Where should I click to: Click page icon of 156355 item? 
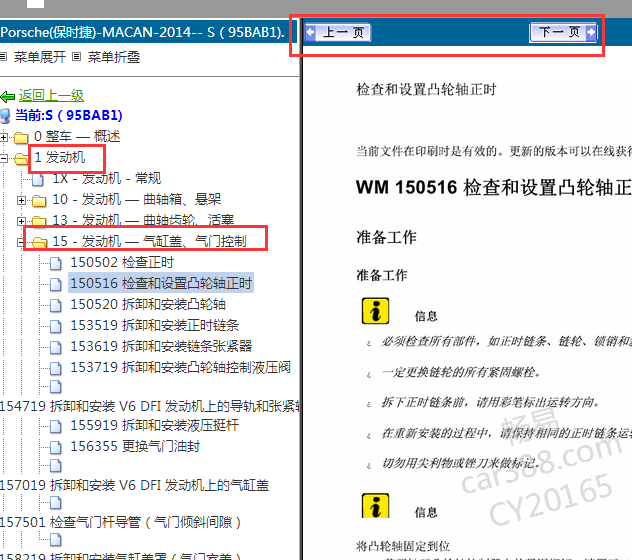coord(56,447)
